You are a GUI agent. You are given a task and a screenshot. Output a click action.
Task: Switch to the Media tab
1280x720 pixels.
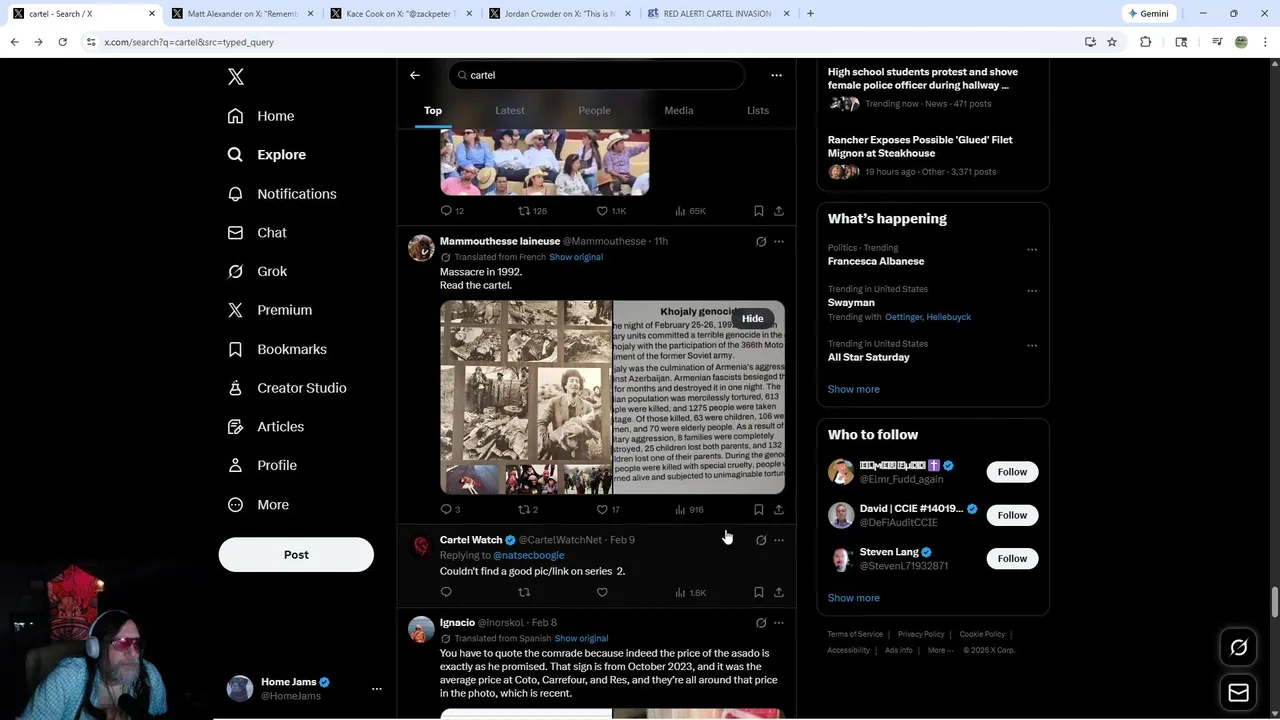tap(679, 110)
